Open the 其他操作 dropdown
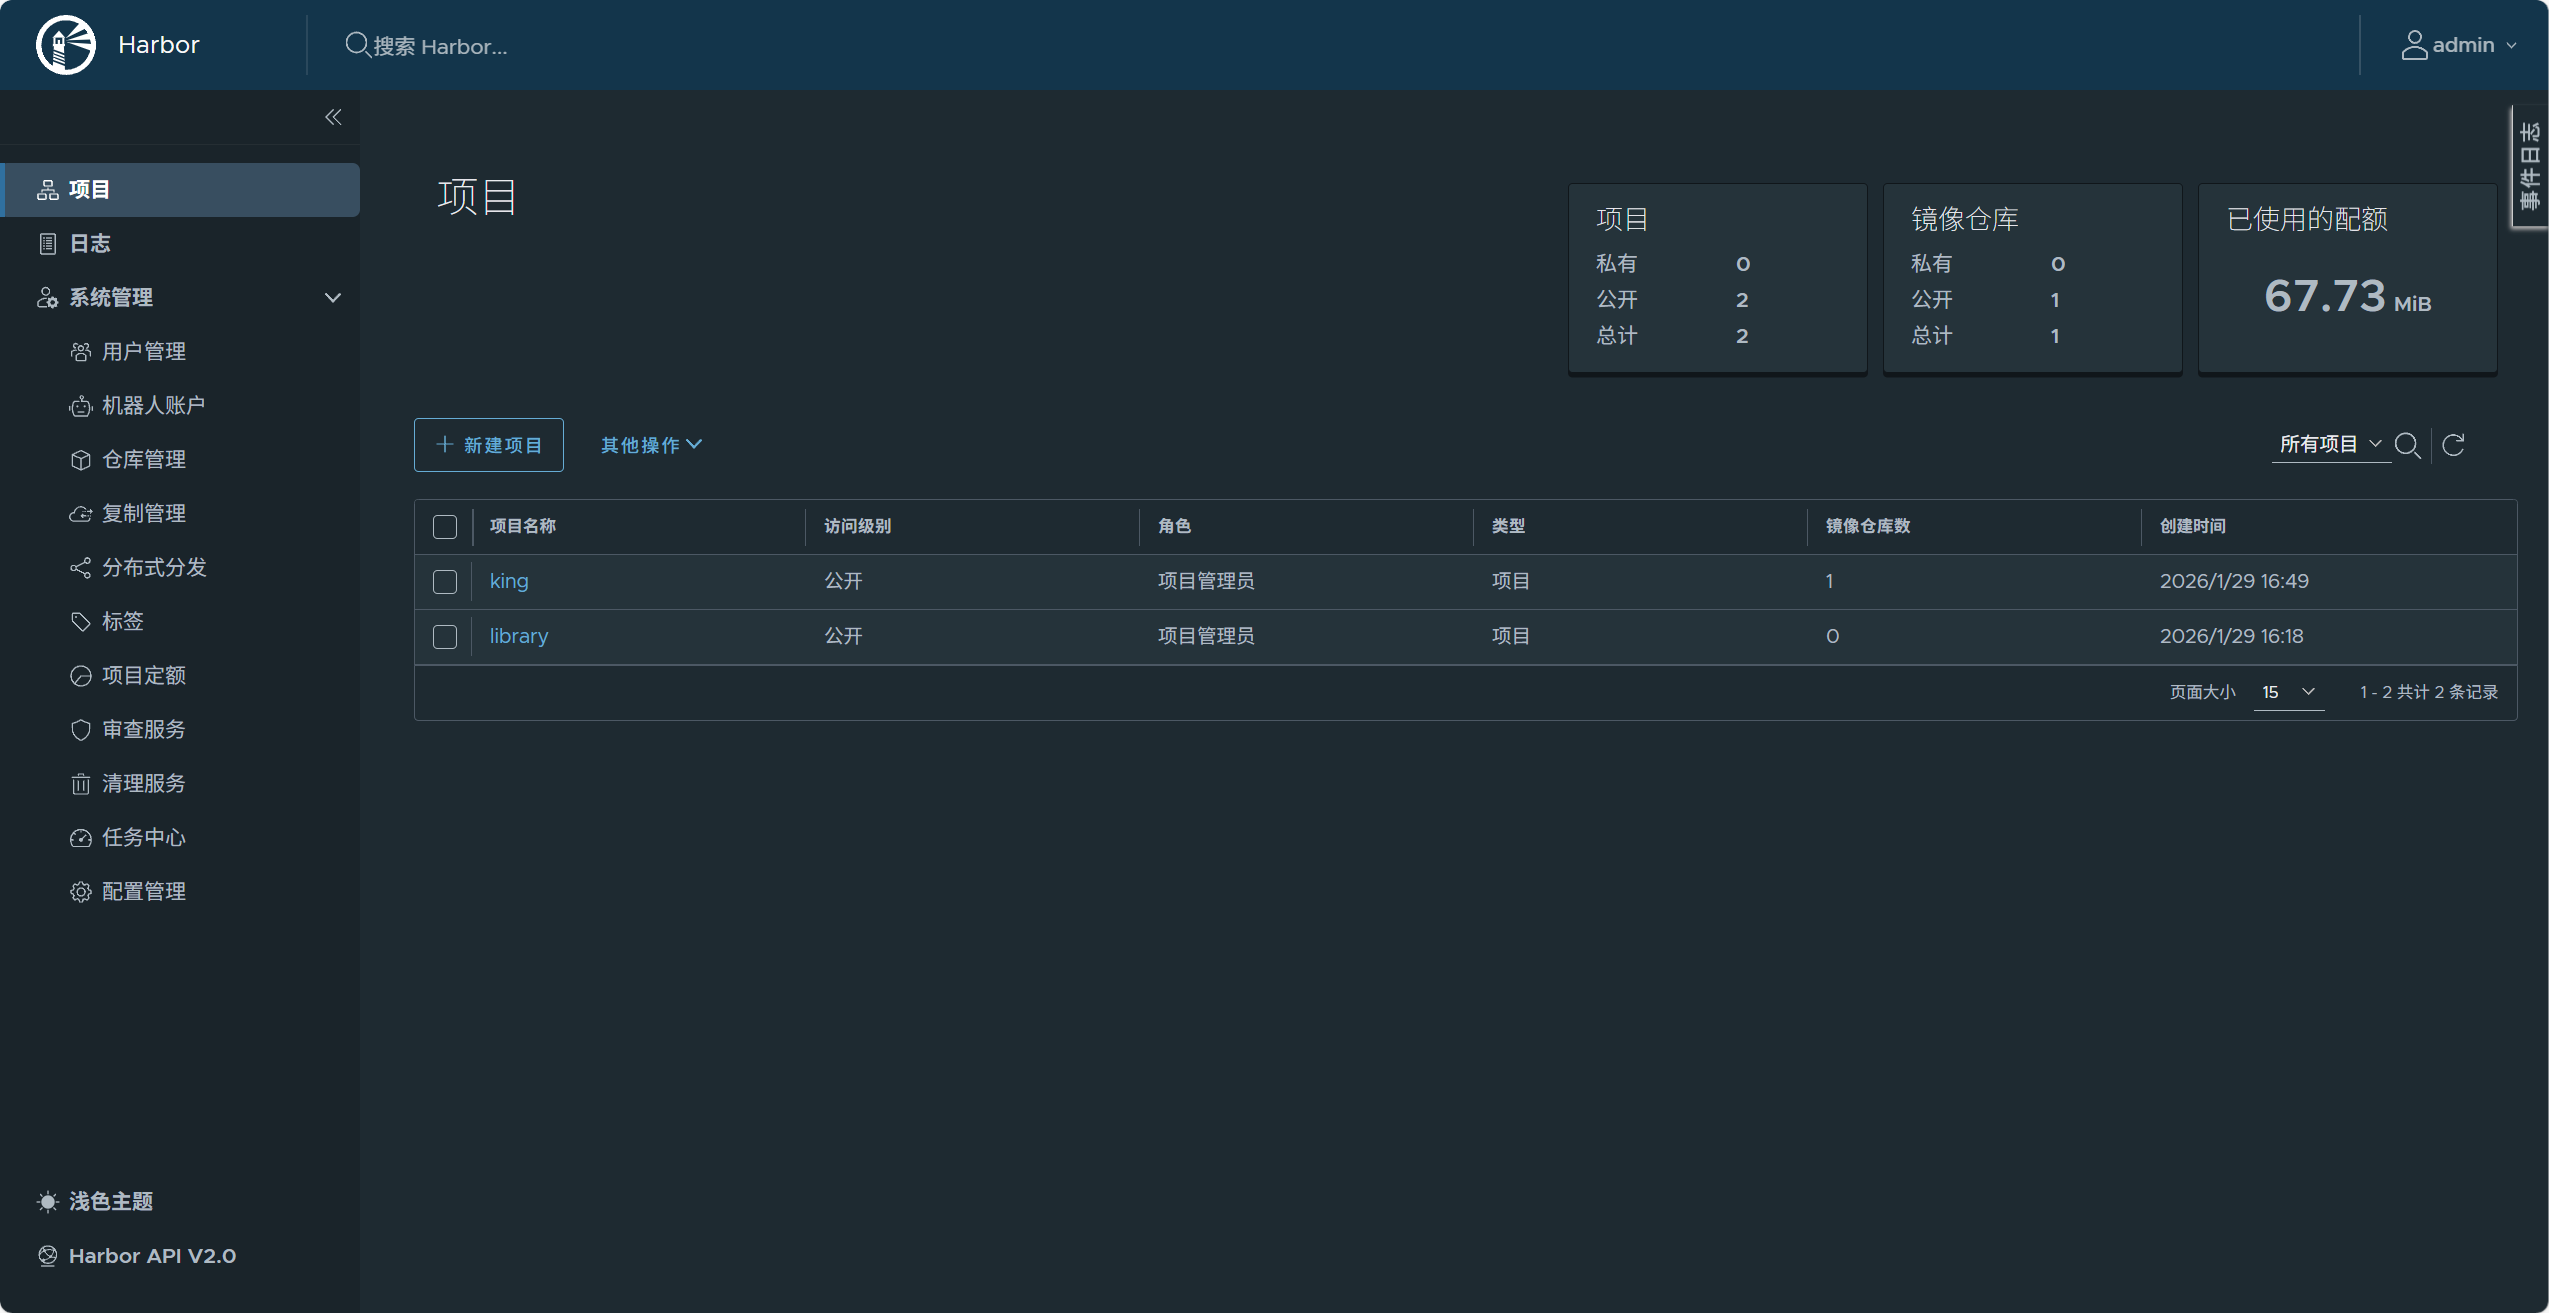 [x=651, y=445]
